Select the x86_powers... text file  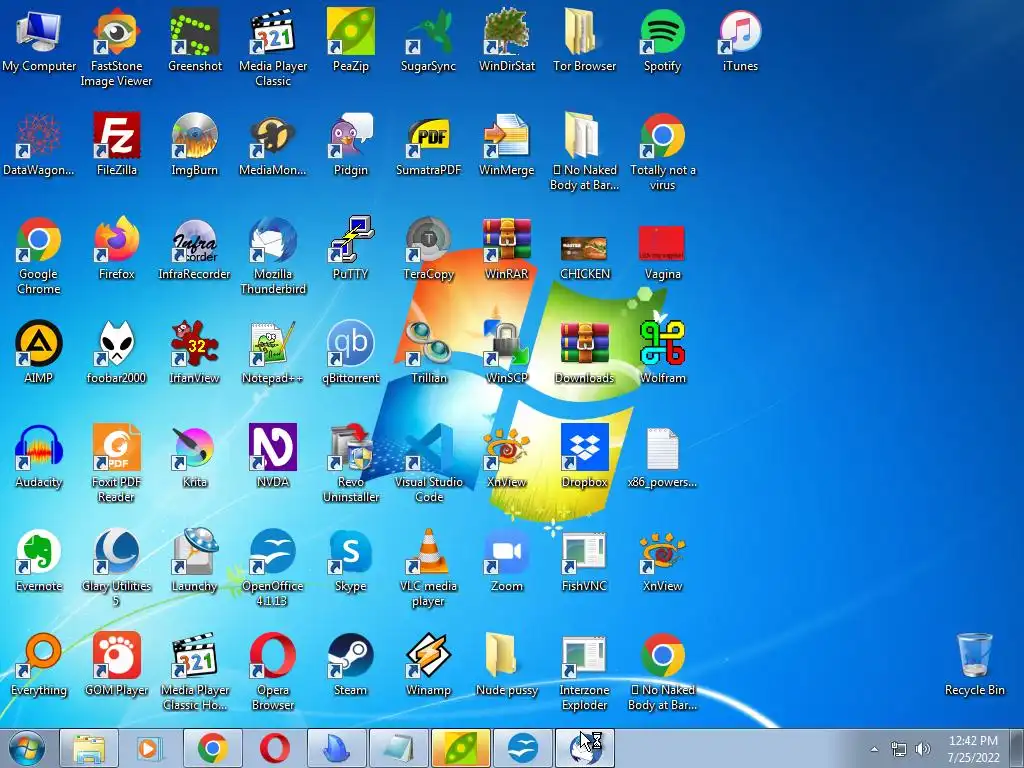pyautogui.click(x=662, y=456)
